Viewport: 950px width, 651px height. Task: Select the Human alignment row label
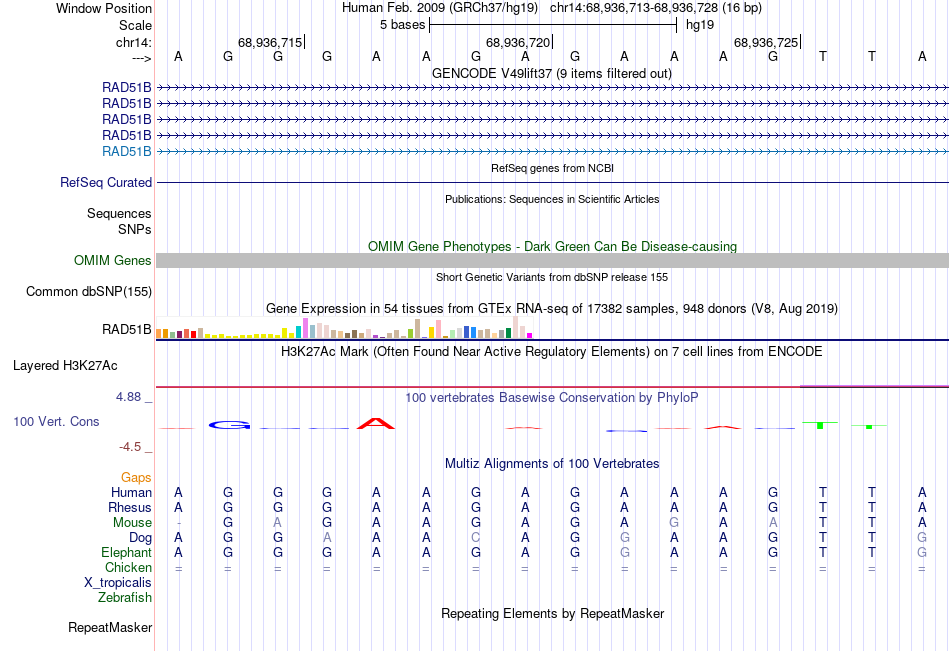point(131,492)
